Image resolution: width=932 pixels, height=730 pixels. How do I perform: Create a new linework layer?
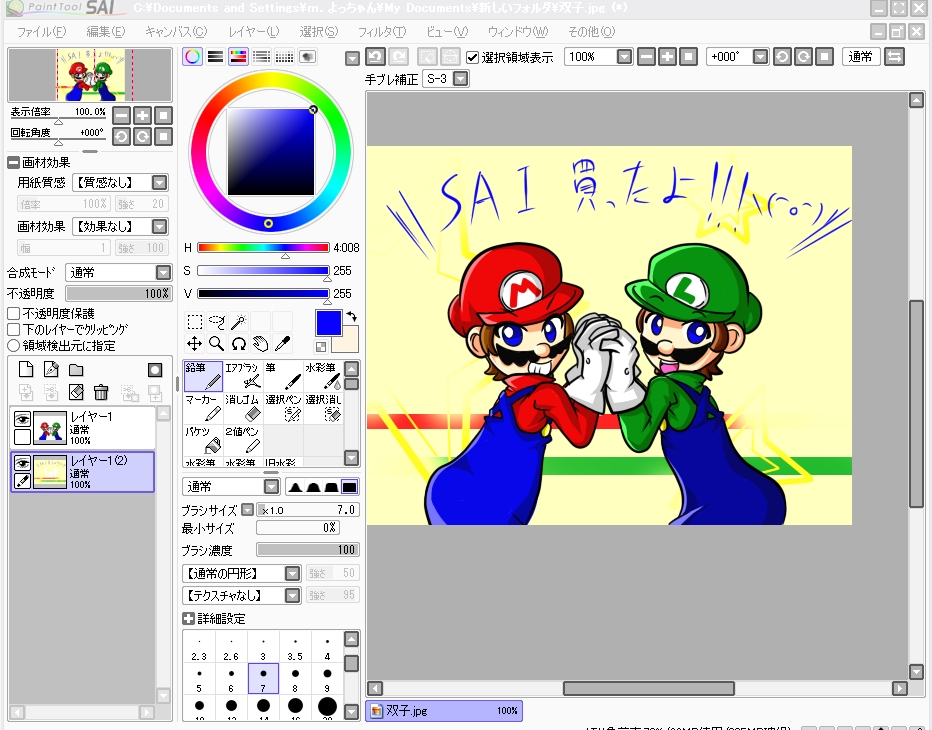pyautogui.click(x=51, y=370)
